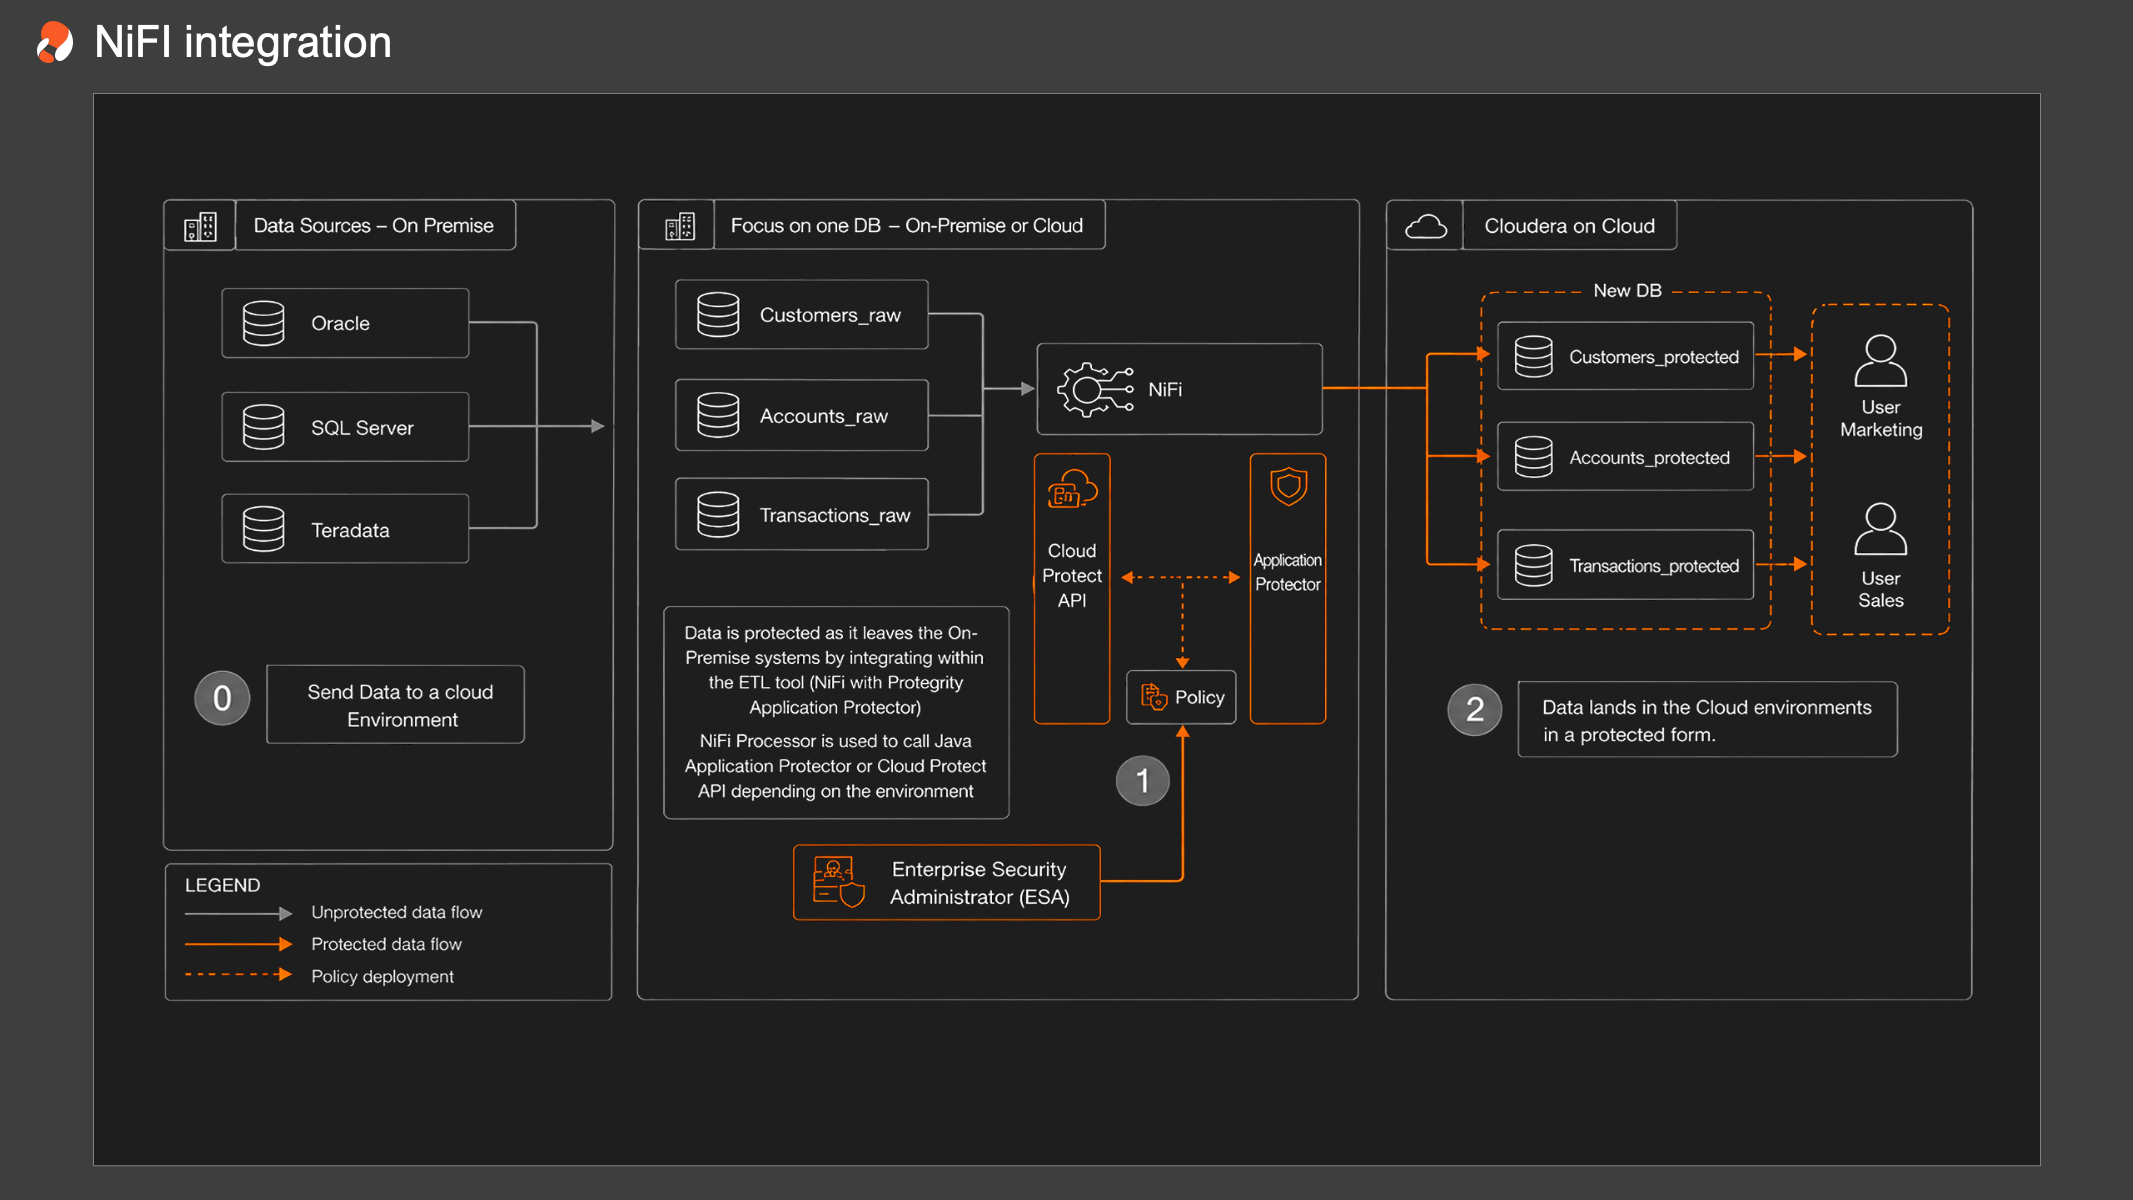This screenshot has height=1200, width=2133.
Task: Click the NiFi Processor is used paragraph
Action: click(x=835, y=766)
